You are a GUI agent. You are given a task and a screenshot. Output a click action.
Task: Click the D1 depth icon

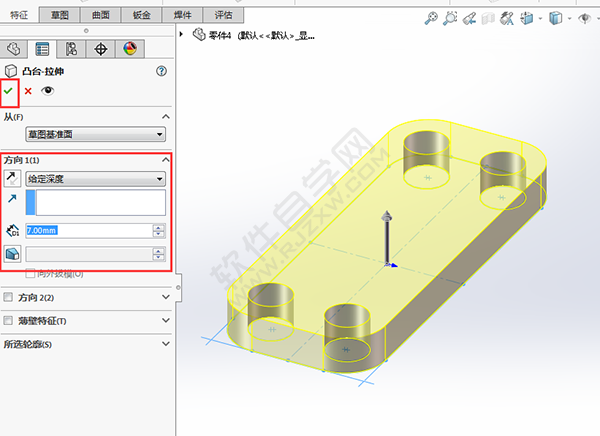(13, 230)
